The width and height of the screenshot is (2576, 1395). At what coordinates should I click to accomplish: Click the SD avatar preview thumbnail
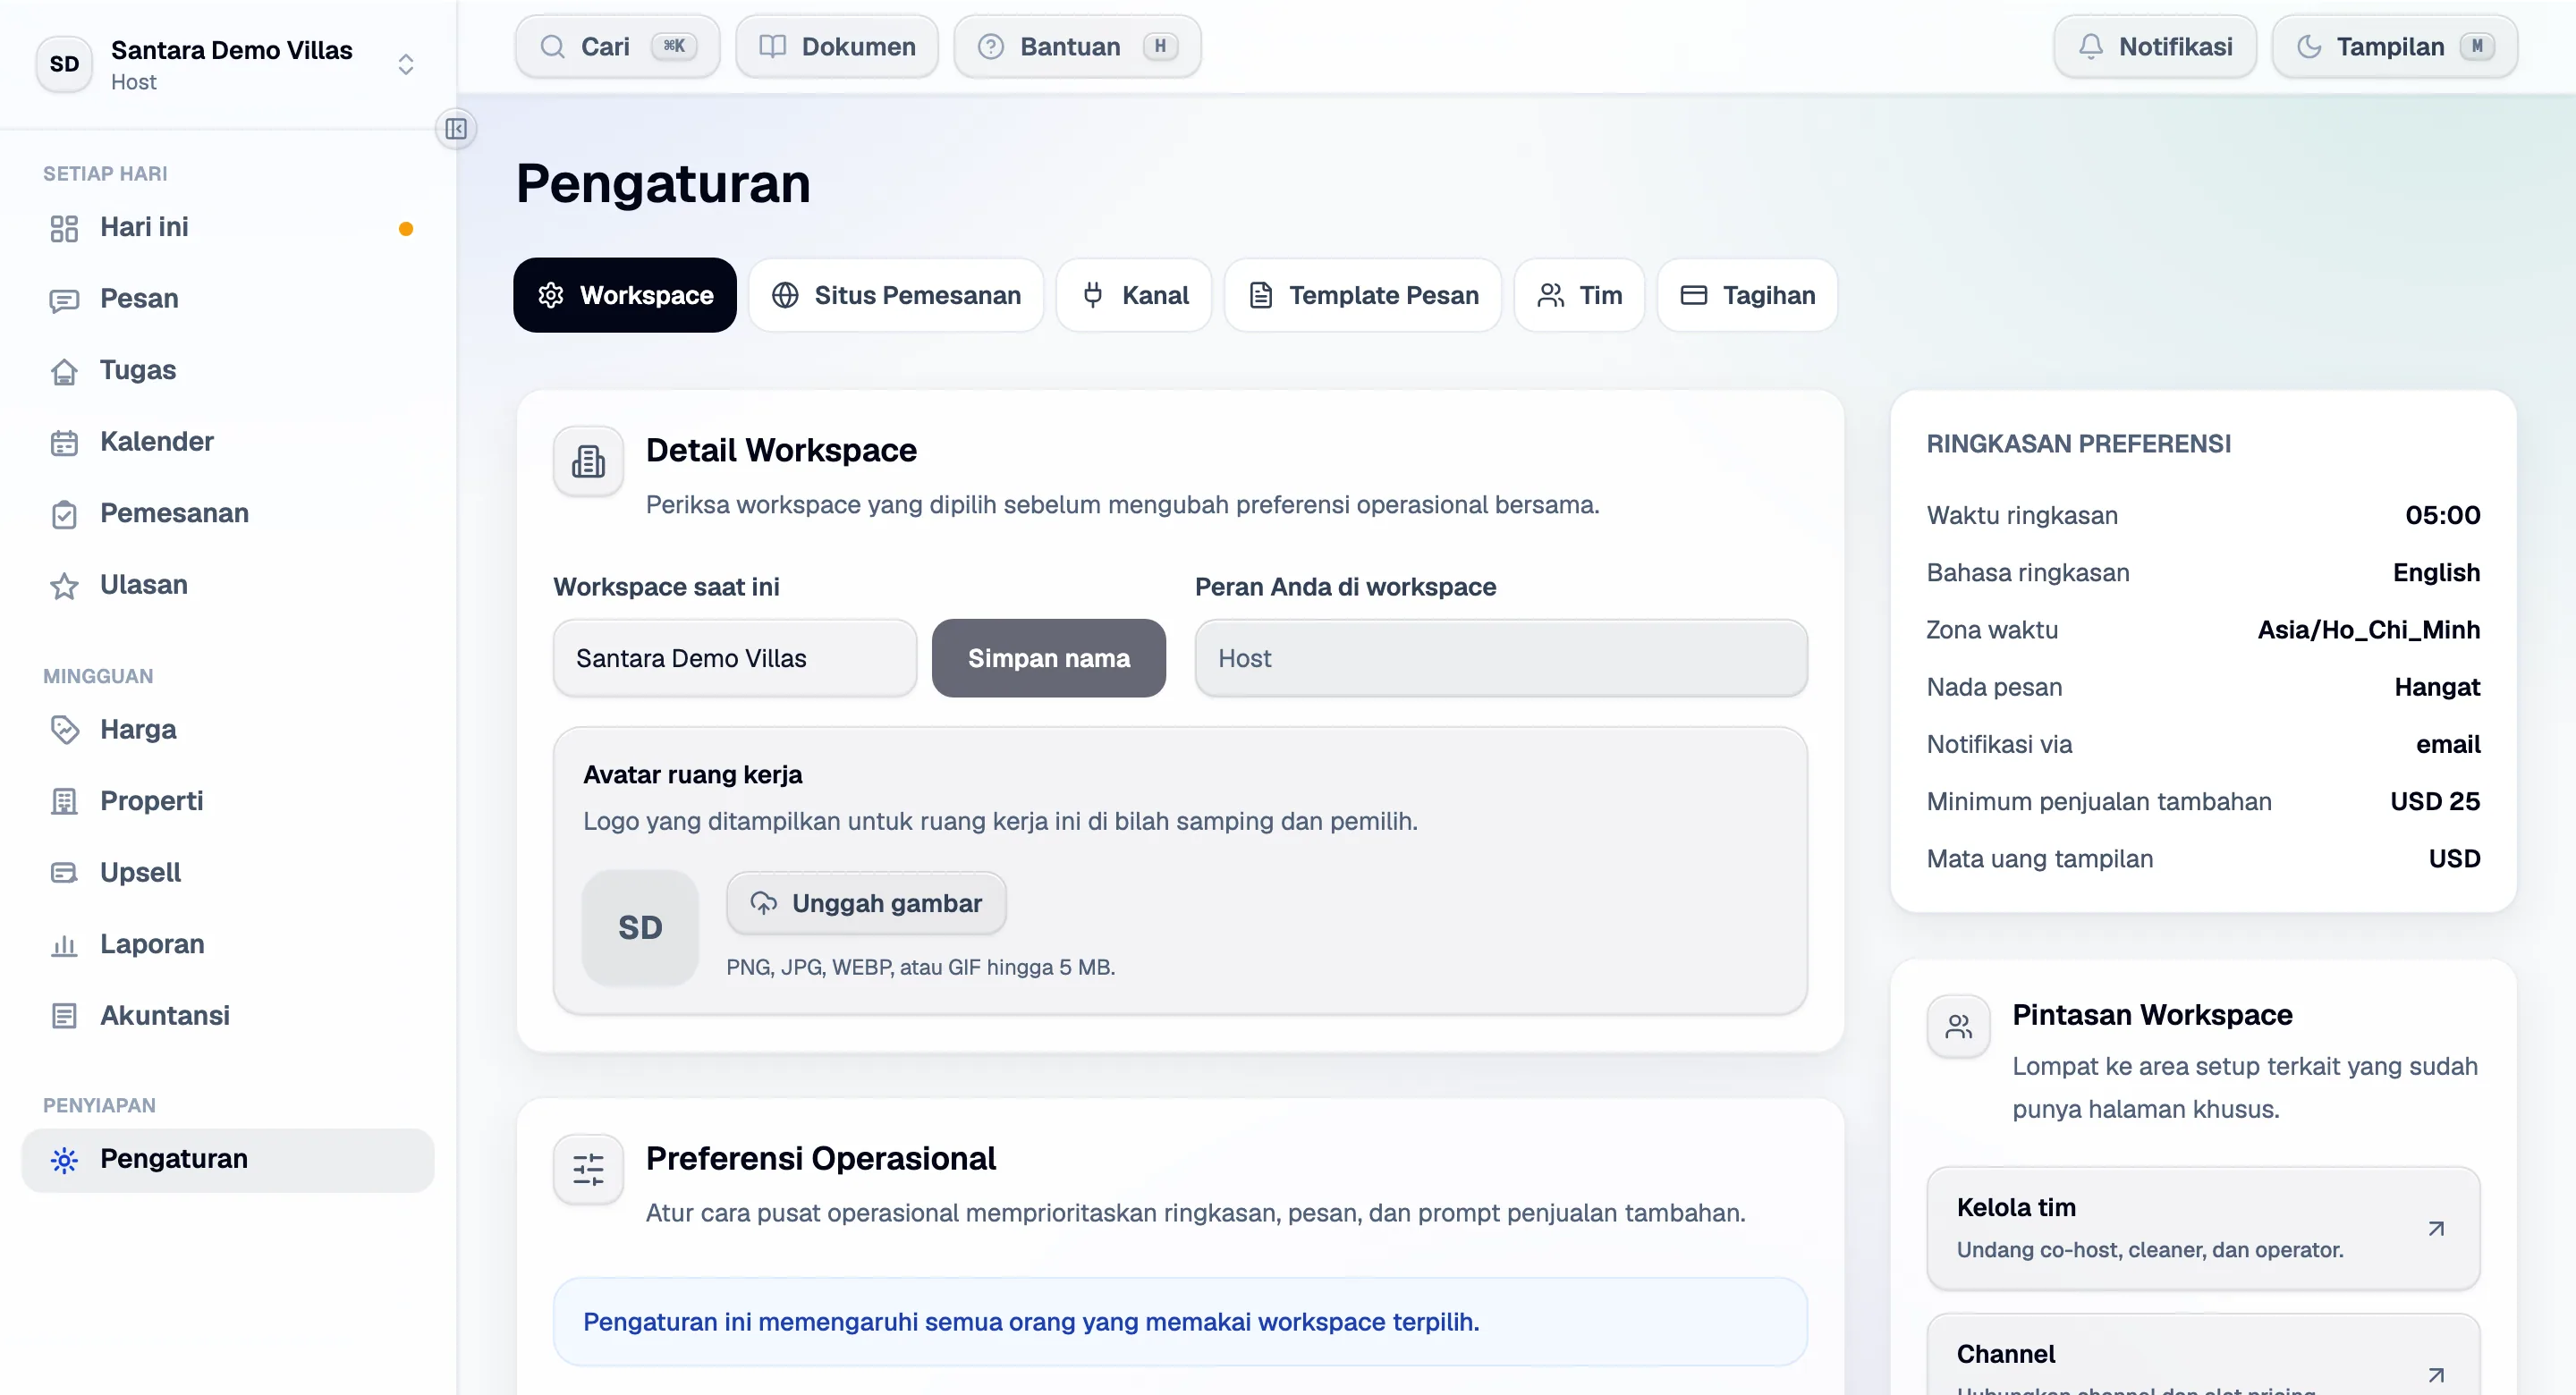tap(640, 928)
